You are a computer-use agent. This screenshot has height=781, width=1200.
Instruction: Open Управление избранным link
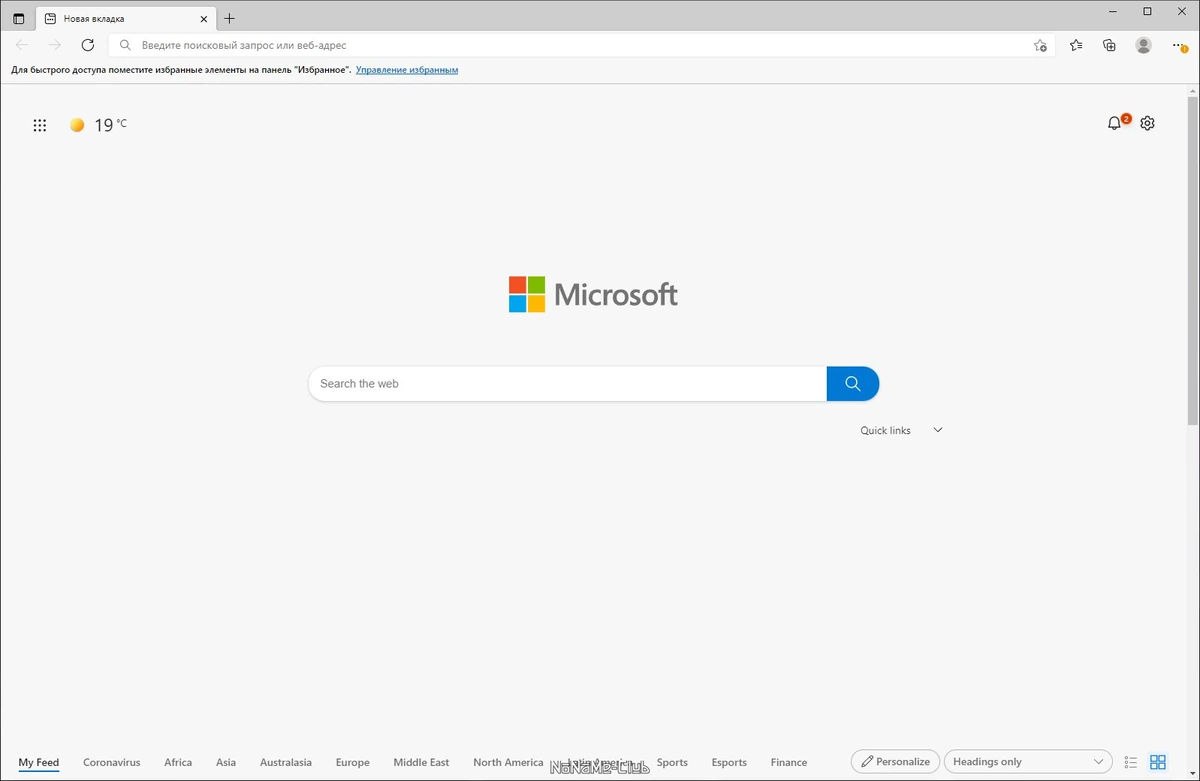coord(407,70)
